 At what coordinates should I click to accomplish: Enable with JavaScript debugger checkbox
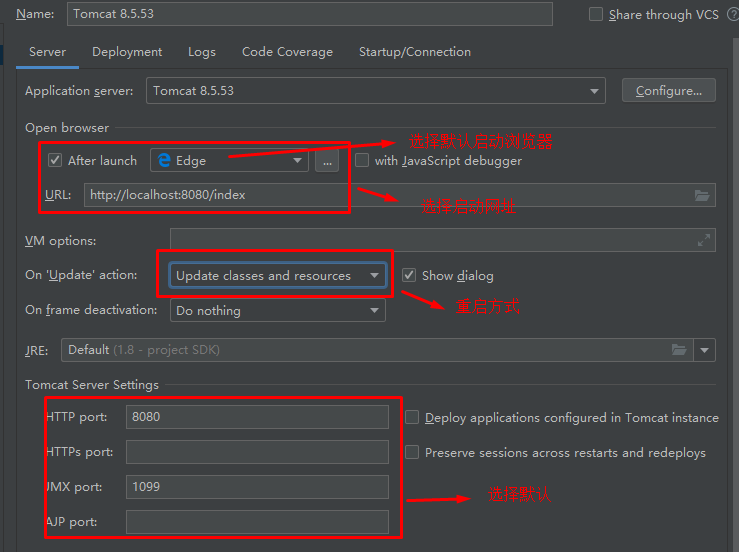click(362, 160)
